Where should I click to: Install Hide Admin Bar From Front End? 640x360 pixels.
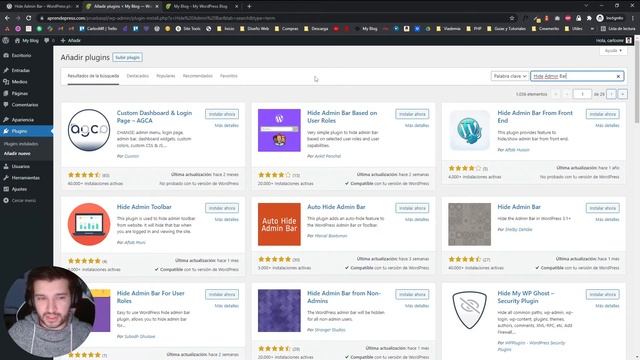[x=602, y=114]
